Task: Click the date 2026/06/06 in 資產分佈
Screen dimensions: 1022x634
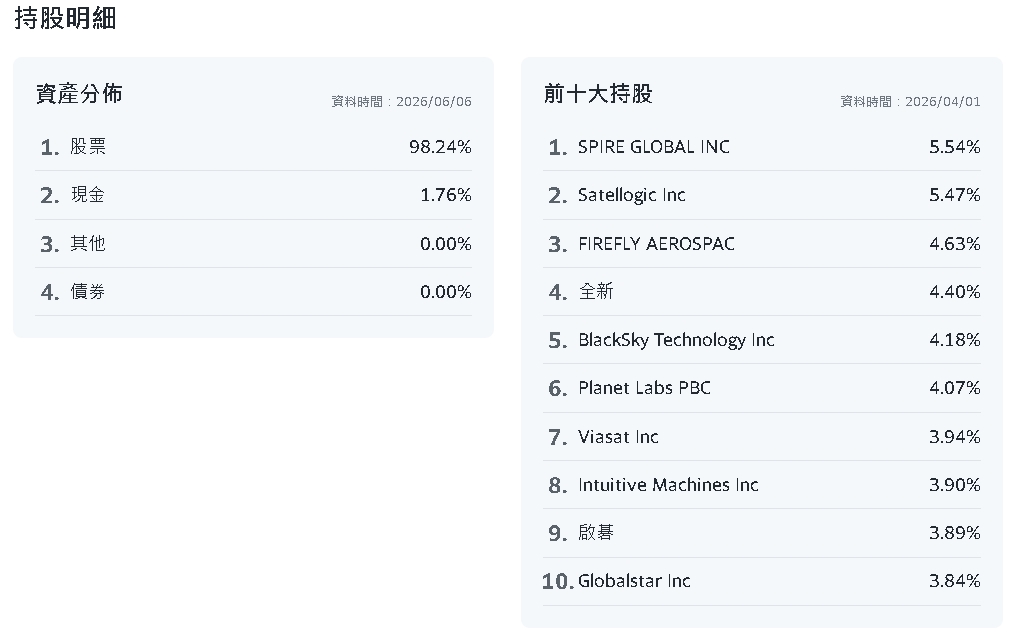Action: 433,102
